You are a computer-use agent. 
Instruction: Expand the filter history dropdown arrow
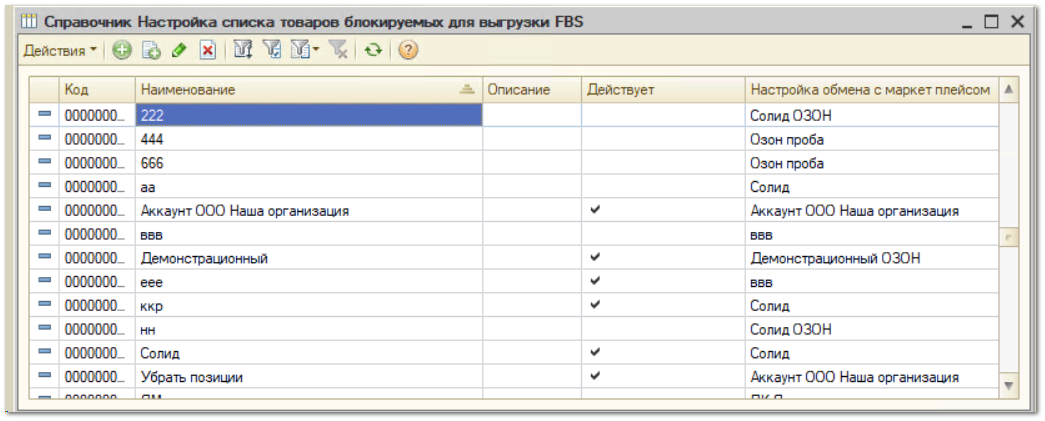pos(316,51)
